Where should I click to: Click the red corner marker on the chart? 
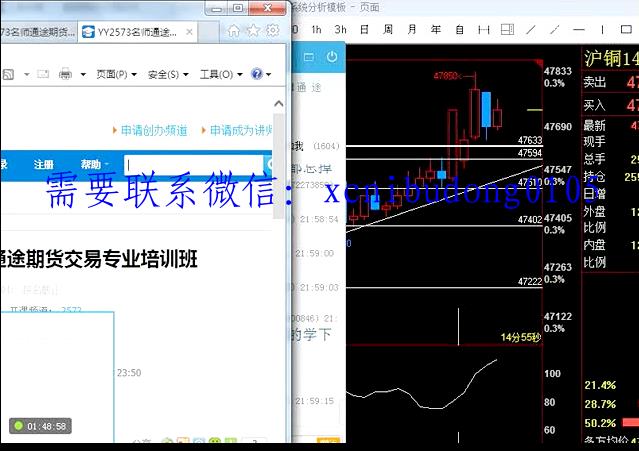point(539,64)
